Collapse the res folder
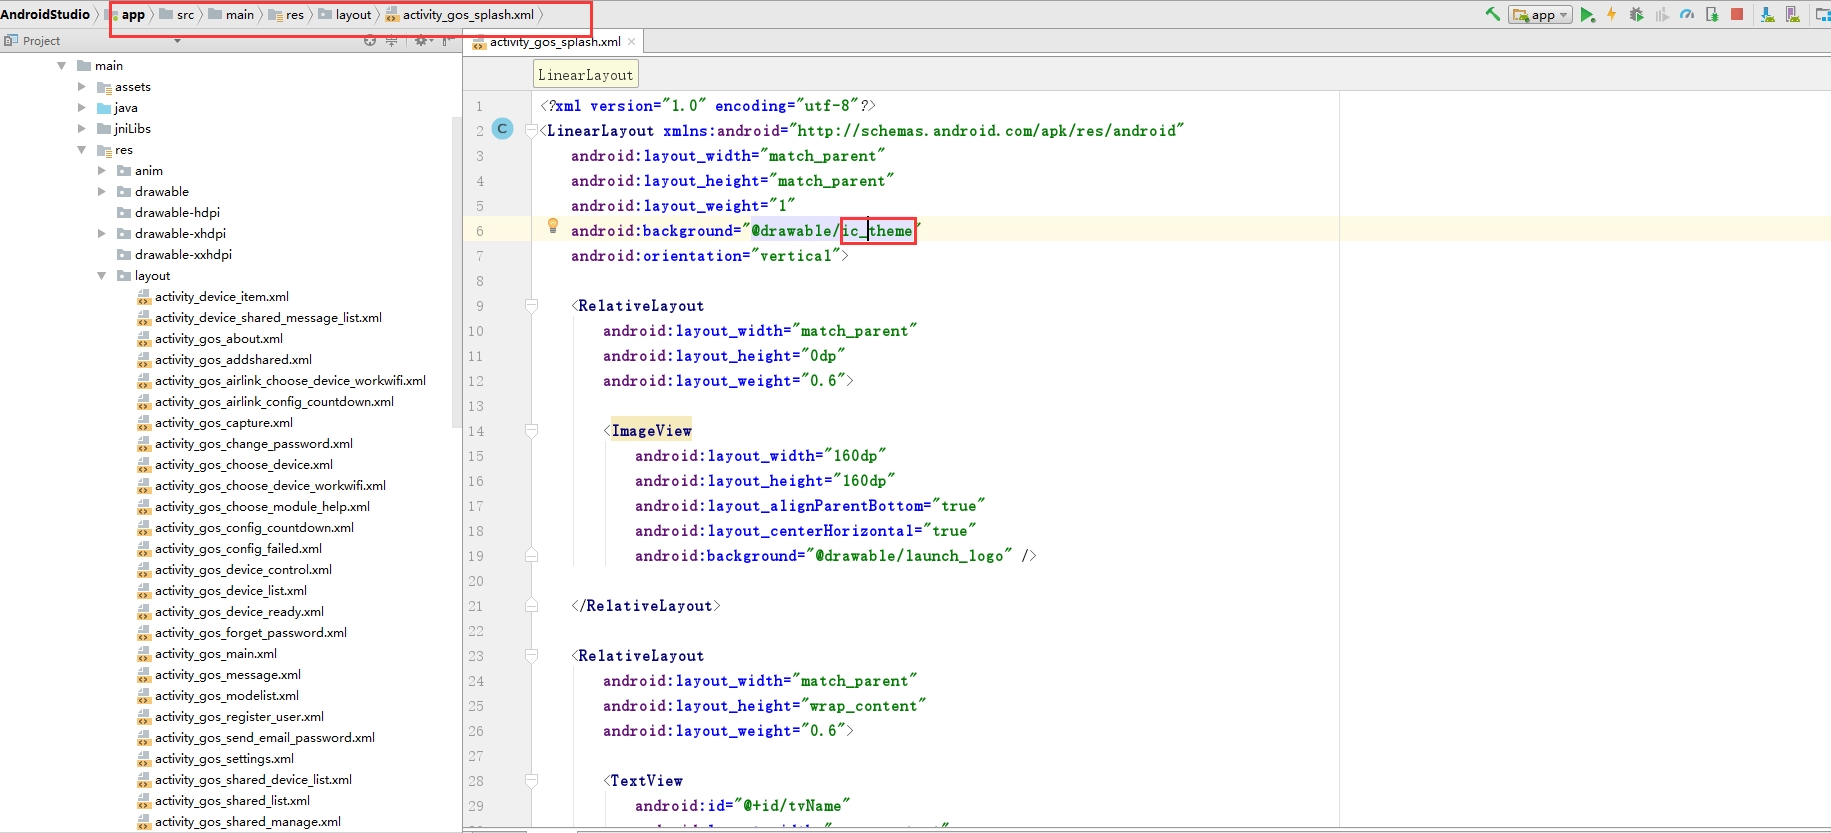 point(82,150)
